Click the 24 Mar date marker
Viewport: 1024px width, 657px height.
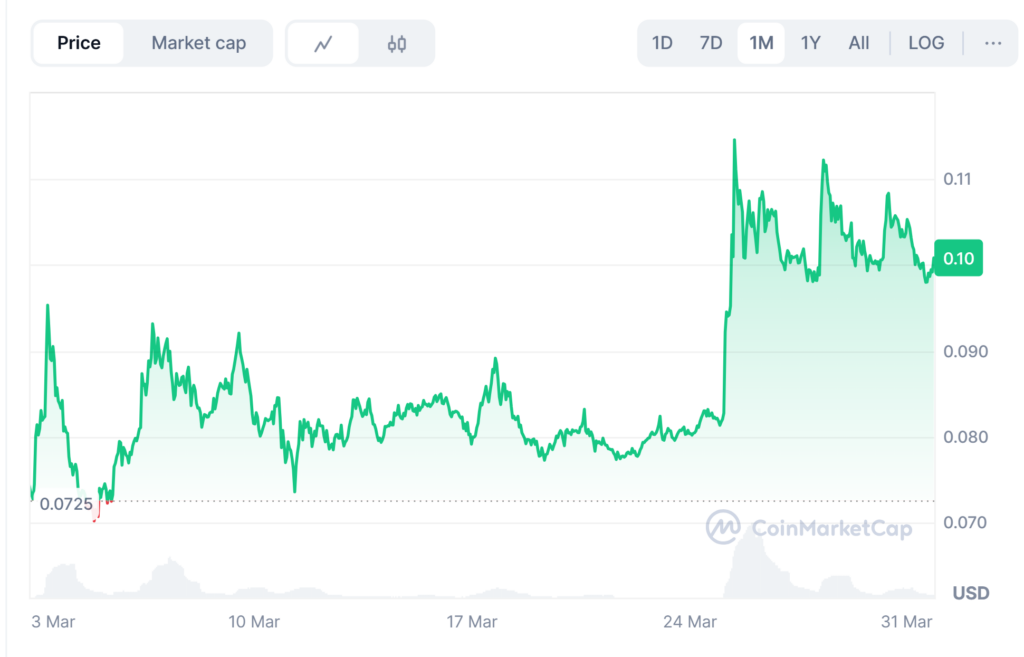point(689,622)
